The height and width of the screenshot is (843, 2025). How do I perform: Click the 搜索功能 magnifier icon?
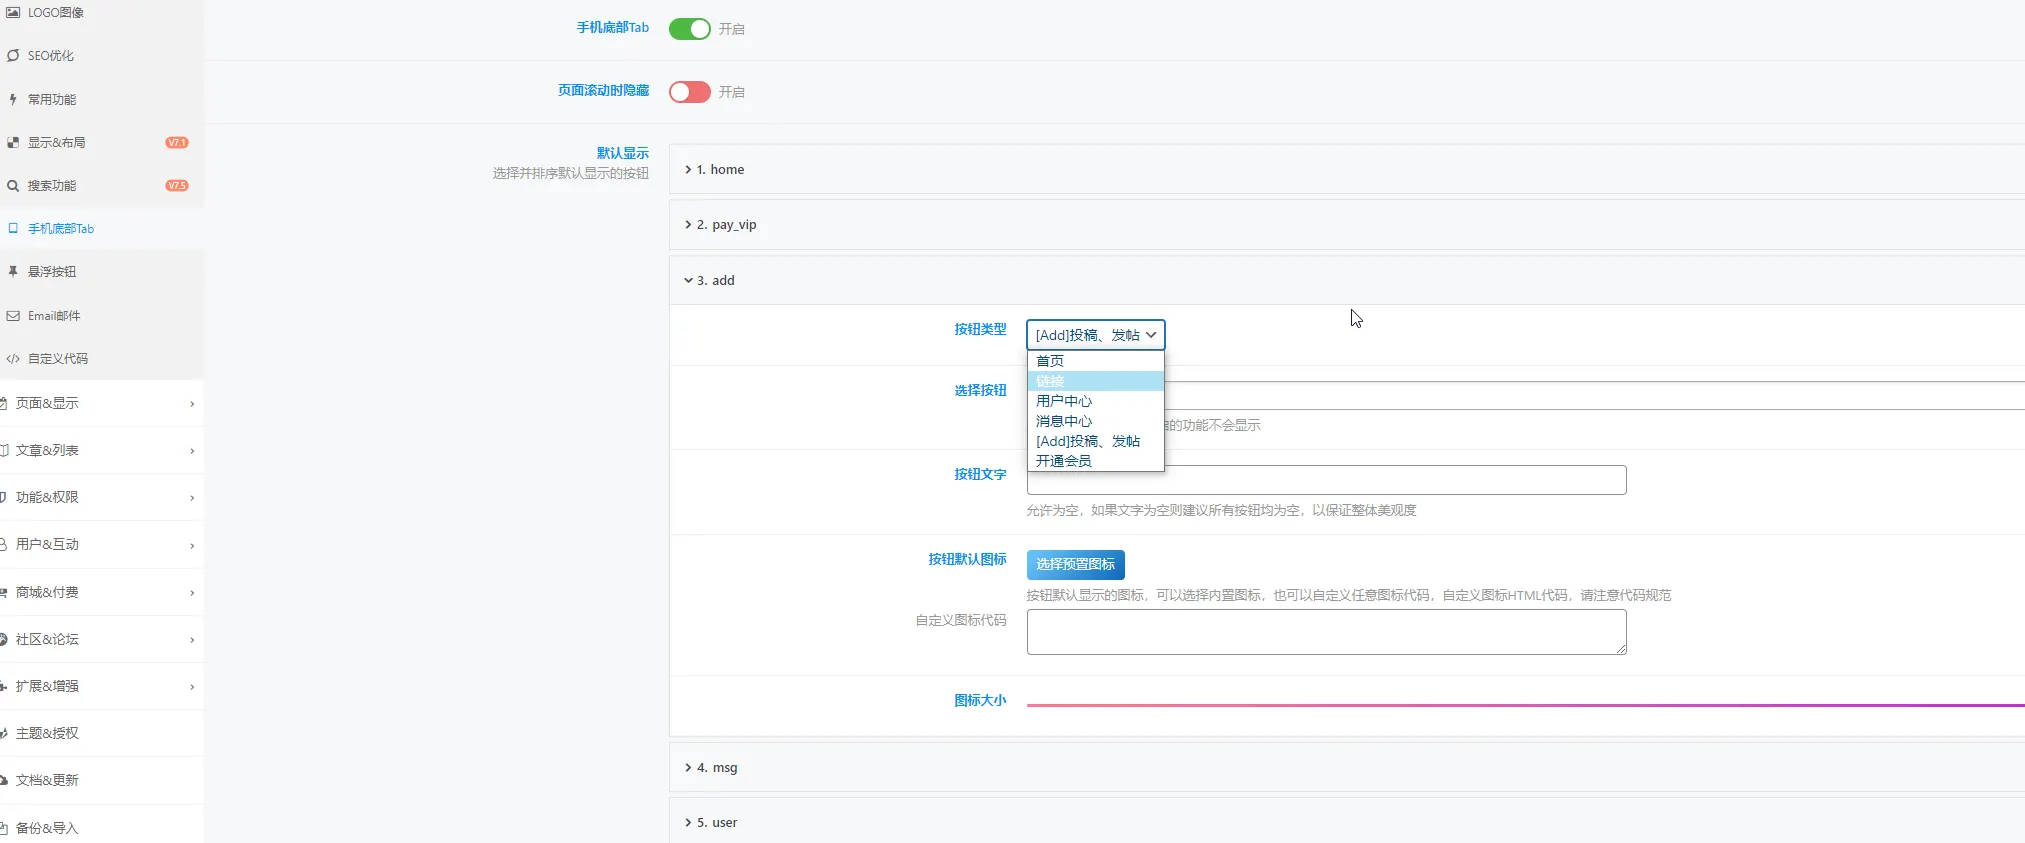13,186
